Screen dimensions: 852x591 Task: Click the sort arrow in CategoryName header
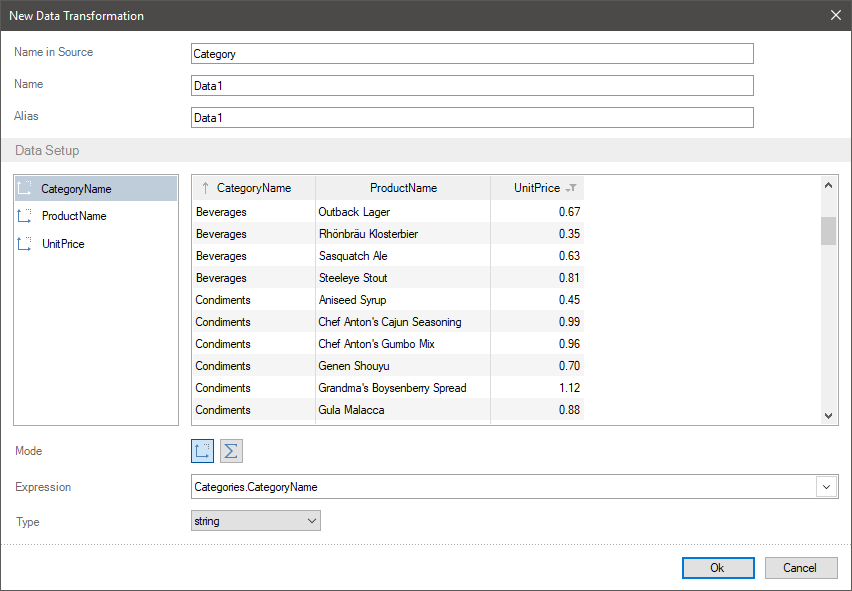(x=205, y=188)
